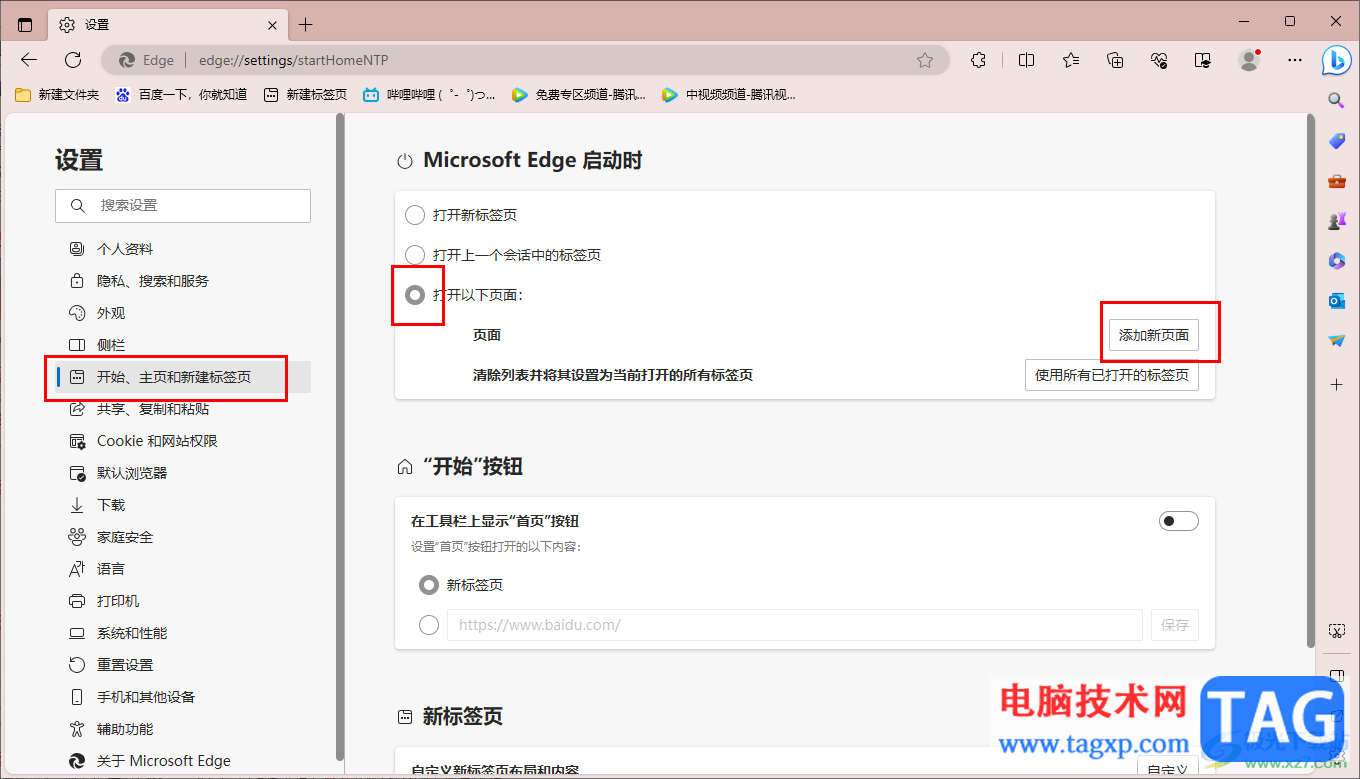Click 添加新页面 button
This screenshot has height=779, width=1360.
tap(1154, 335)
